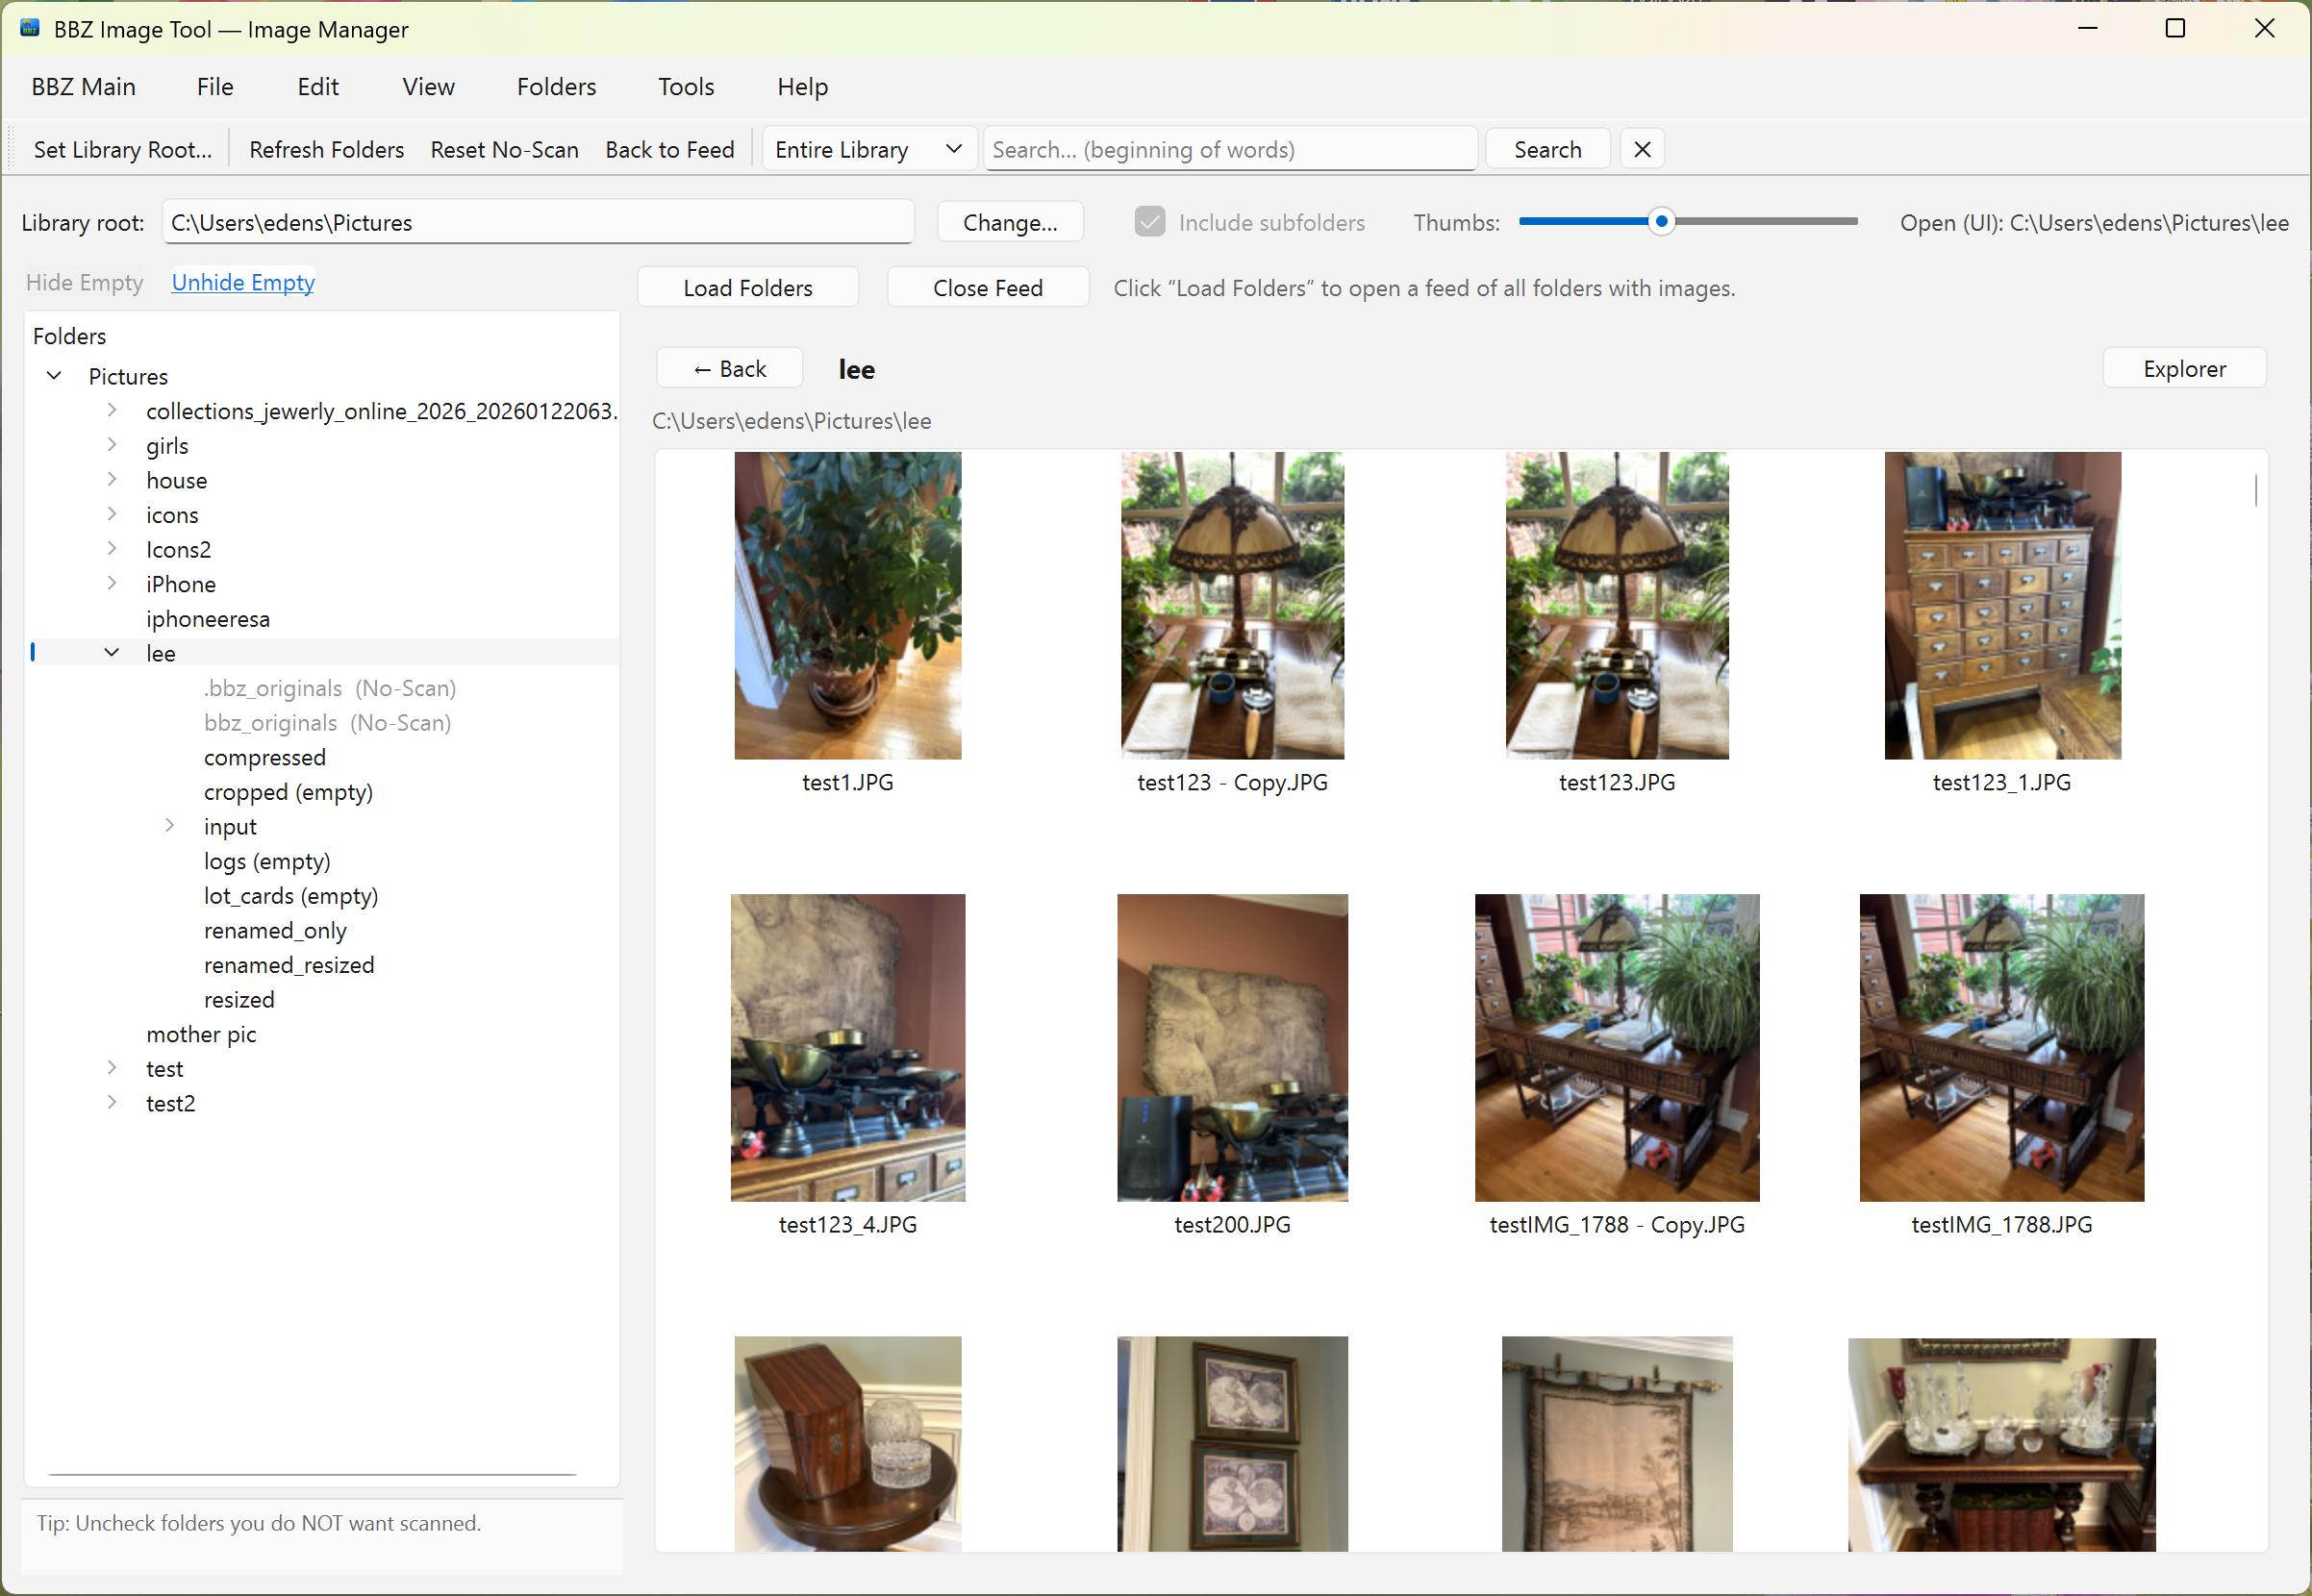Select the resized subfolder
This screenshot has height=1596, width=2312.
point(239,999)
